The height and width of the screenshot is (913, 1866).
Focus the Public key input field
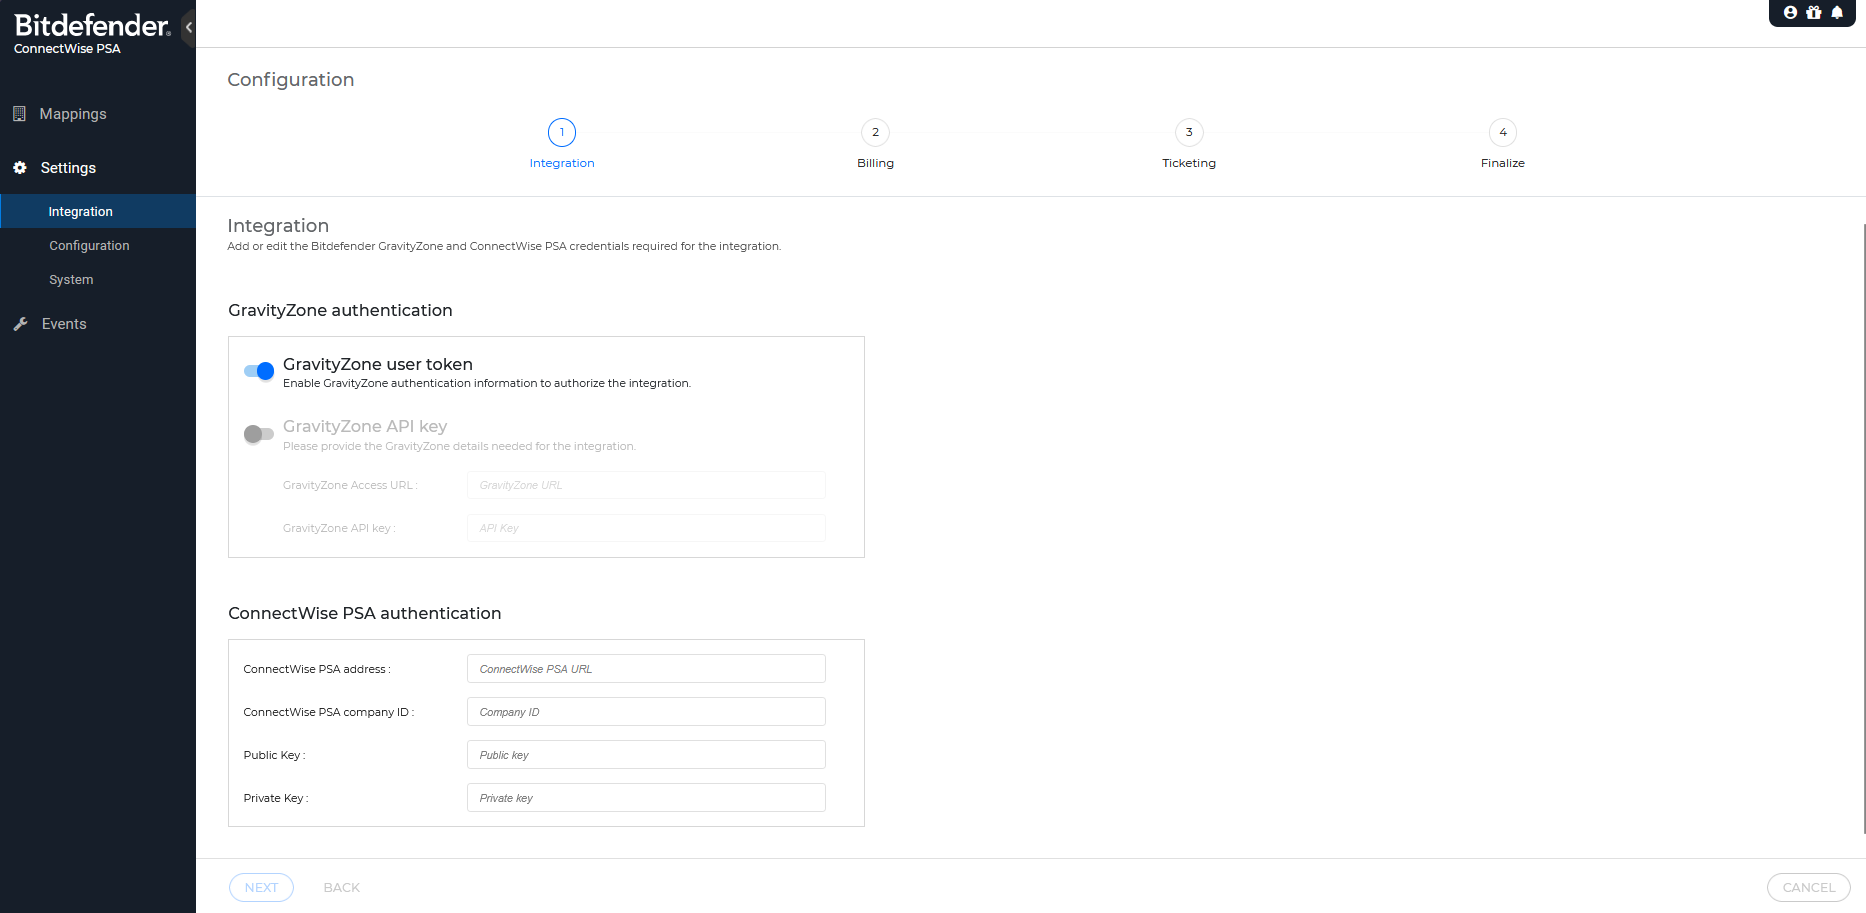646,755
